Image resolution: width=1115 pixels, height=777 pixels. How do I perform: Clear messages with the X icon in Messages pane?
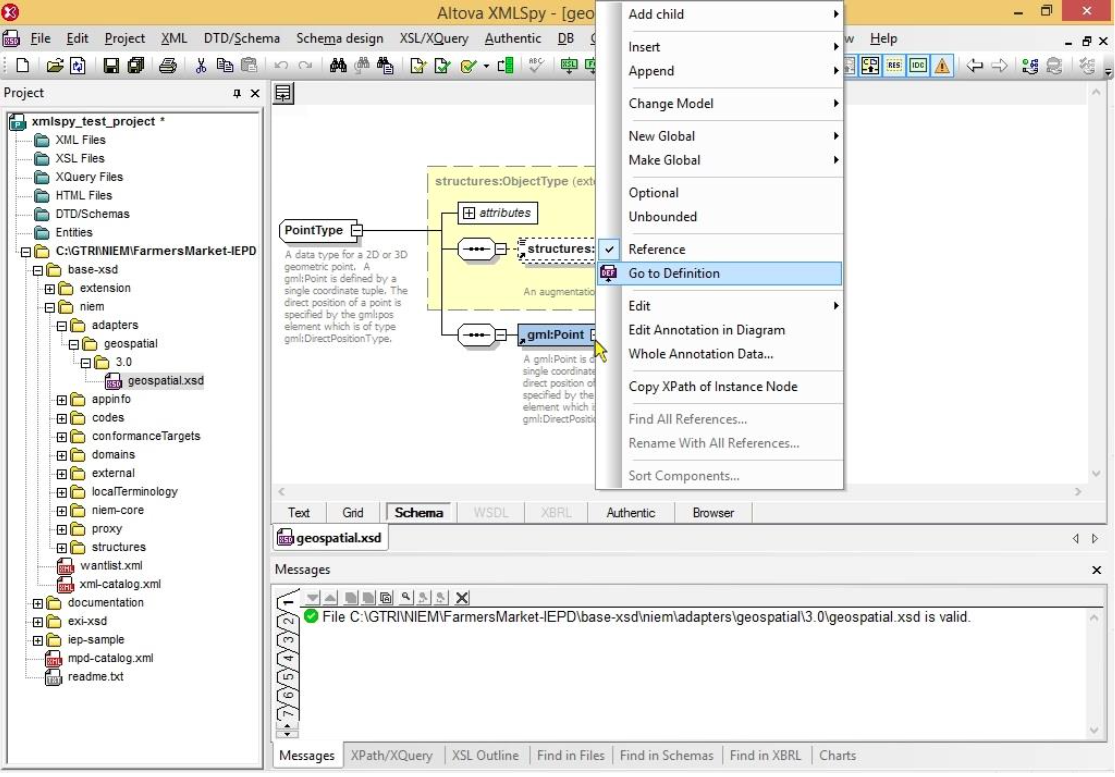pyautogui.click(x=461, y=597)
